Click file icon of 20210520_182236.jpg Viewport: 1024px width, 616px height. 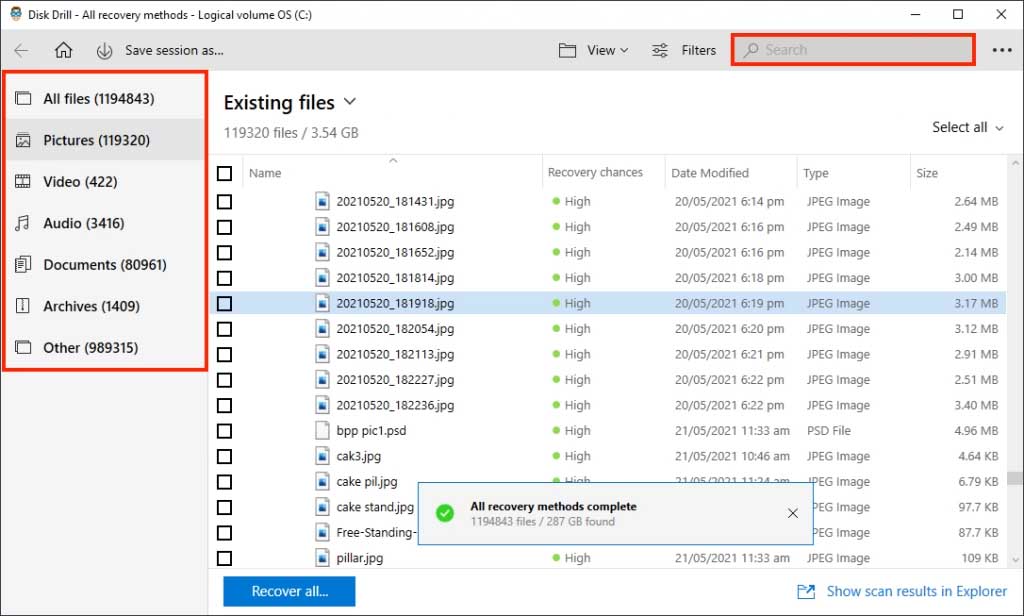click(322, 405)
